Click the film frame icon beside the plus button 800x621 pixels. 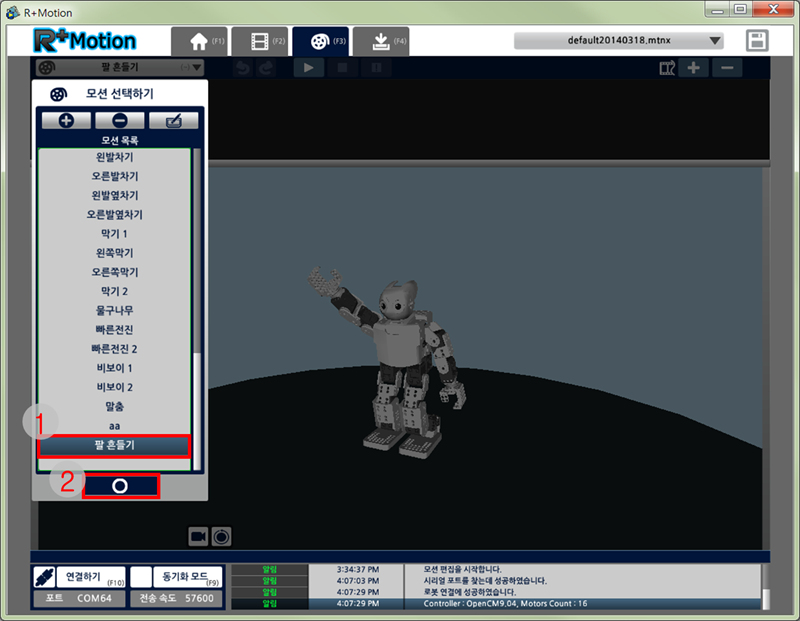[x=667, y=68]
